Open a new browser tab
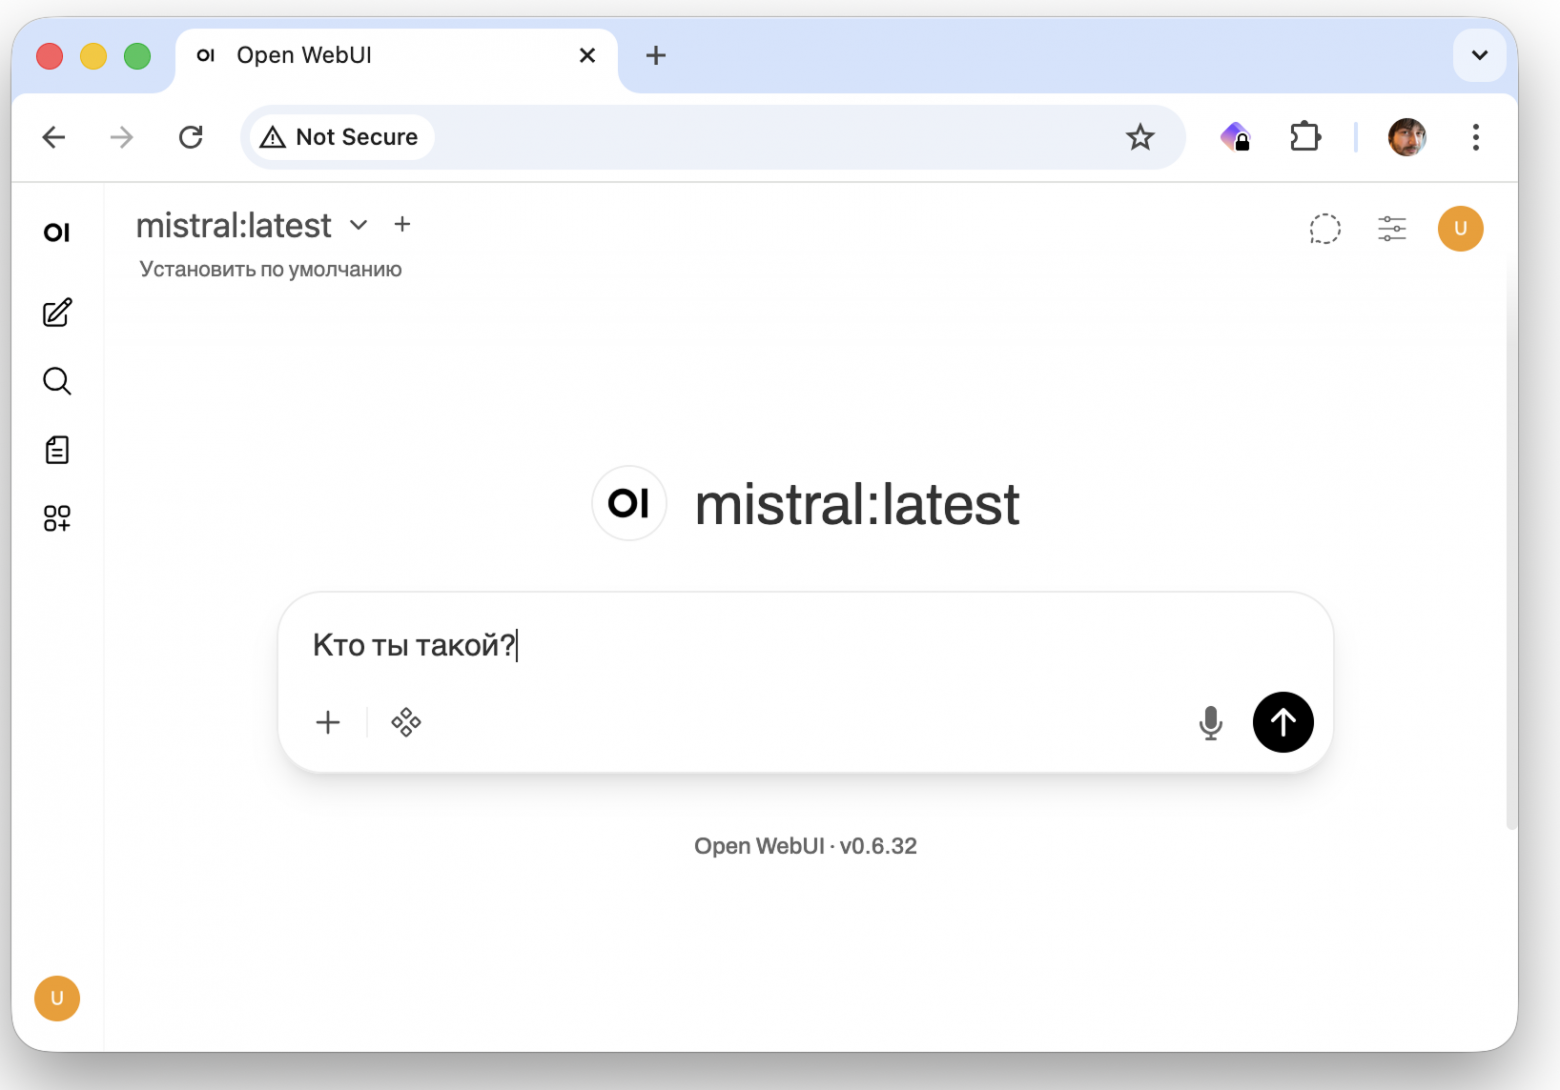 click(x=656, y=55)
